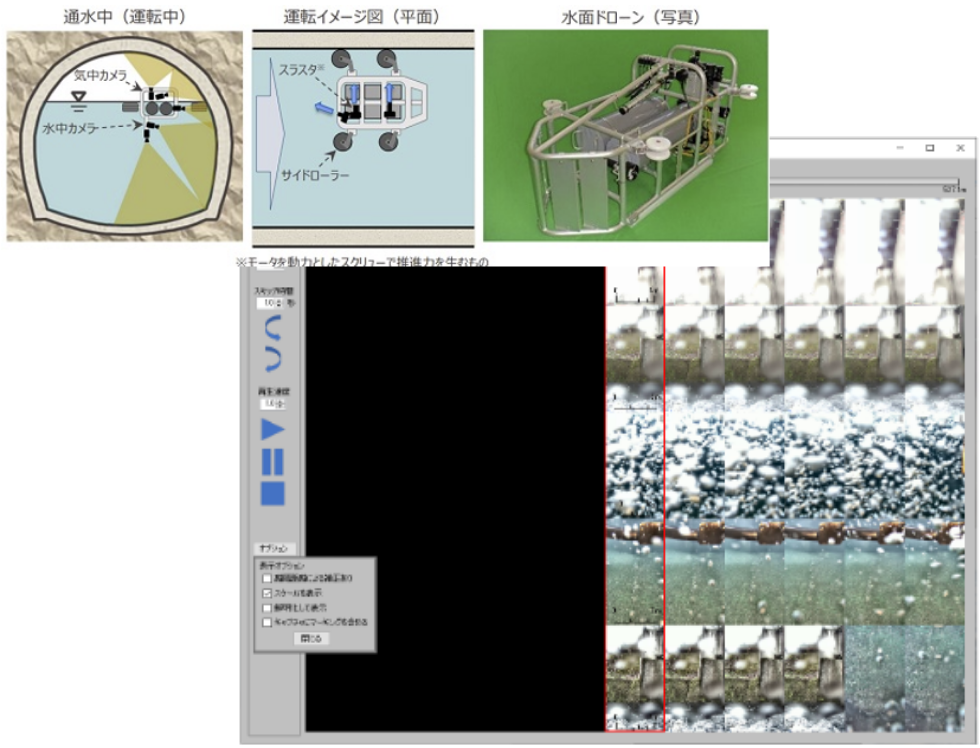Image resolution: width=980 pixels, height=748 pixels.
Task: Click the 水面ドローン photo on green background
Action: point(625,135)
